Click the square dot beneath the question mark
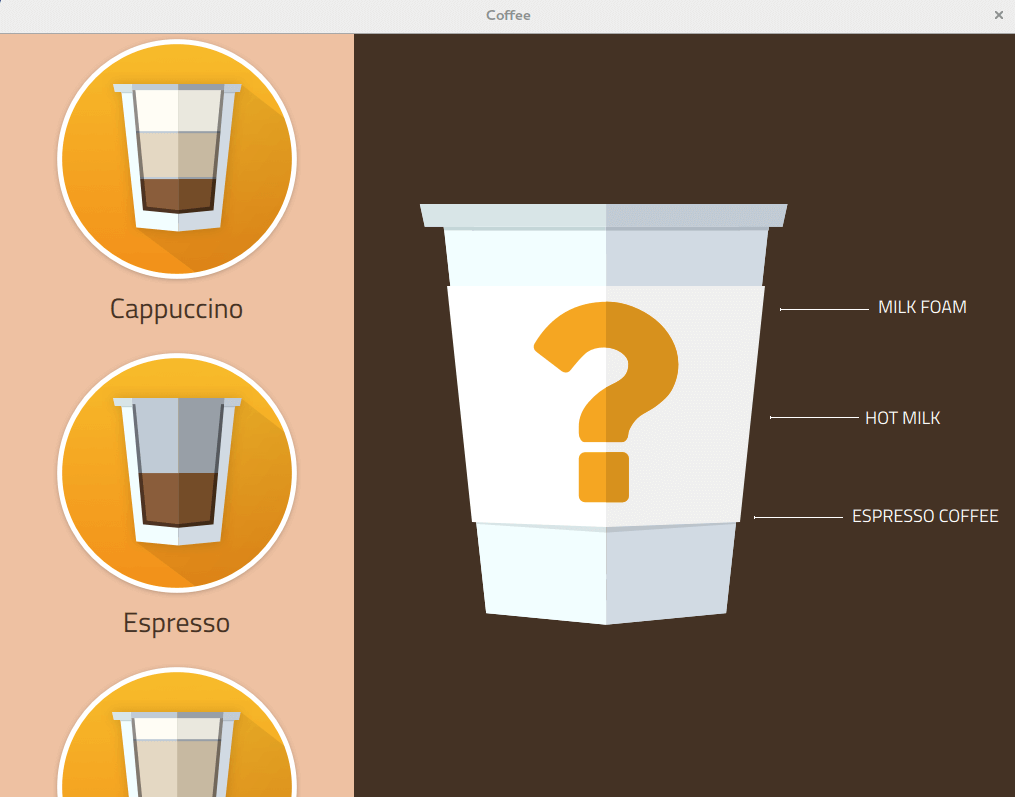The image size is (1015, 797). pos(604,477)
